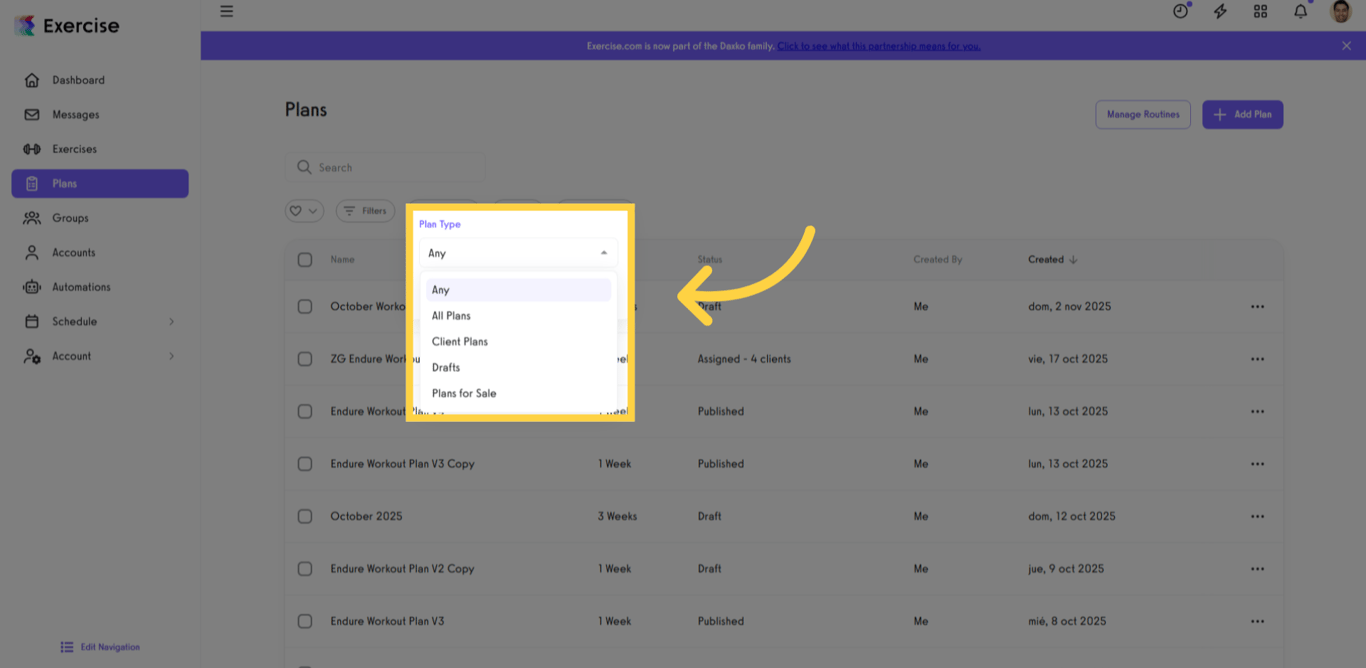Click the lightning bolt quick actions icon
Viewport: 1366px width, 668px height.
click(x=1220, y=11)
